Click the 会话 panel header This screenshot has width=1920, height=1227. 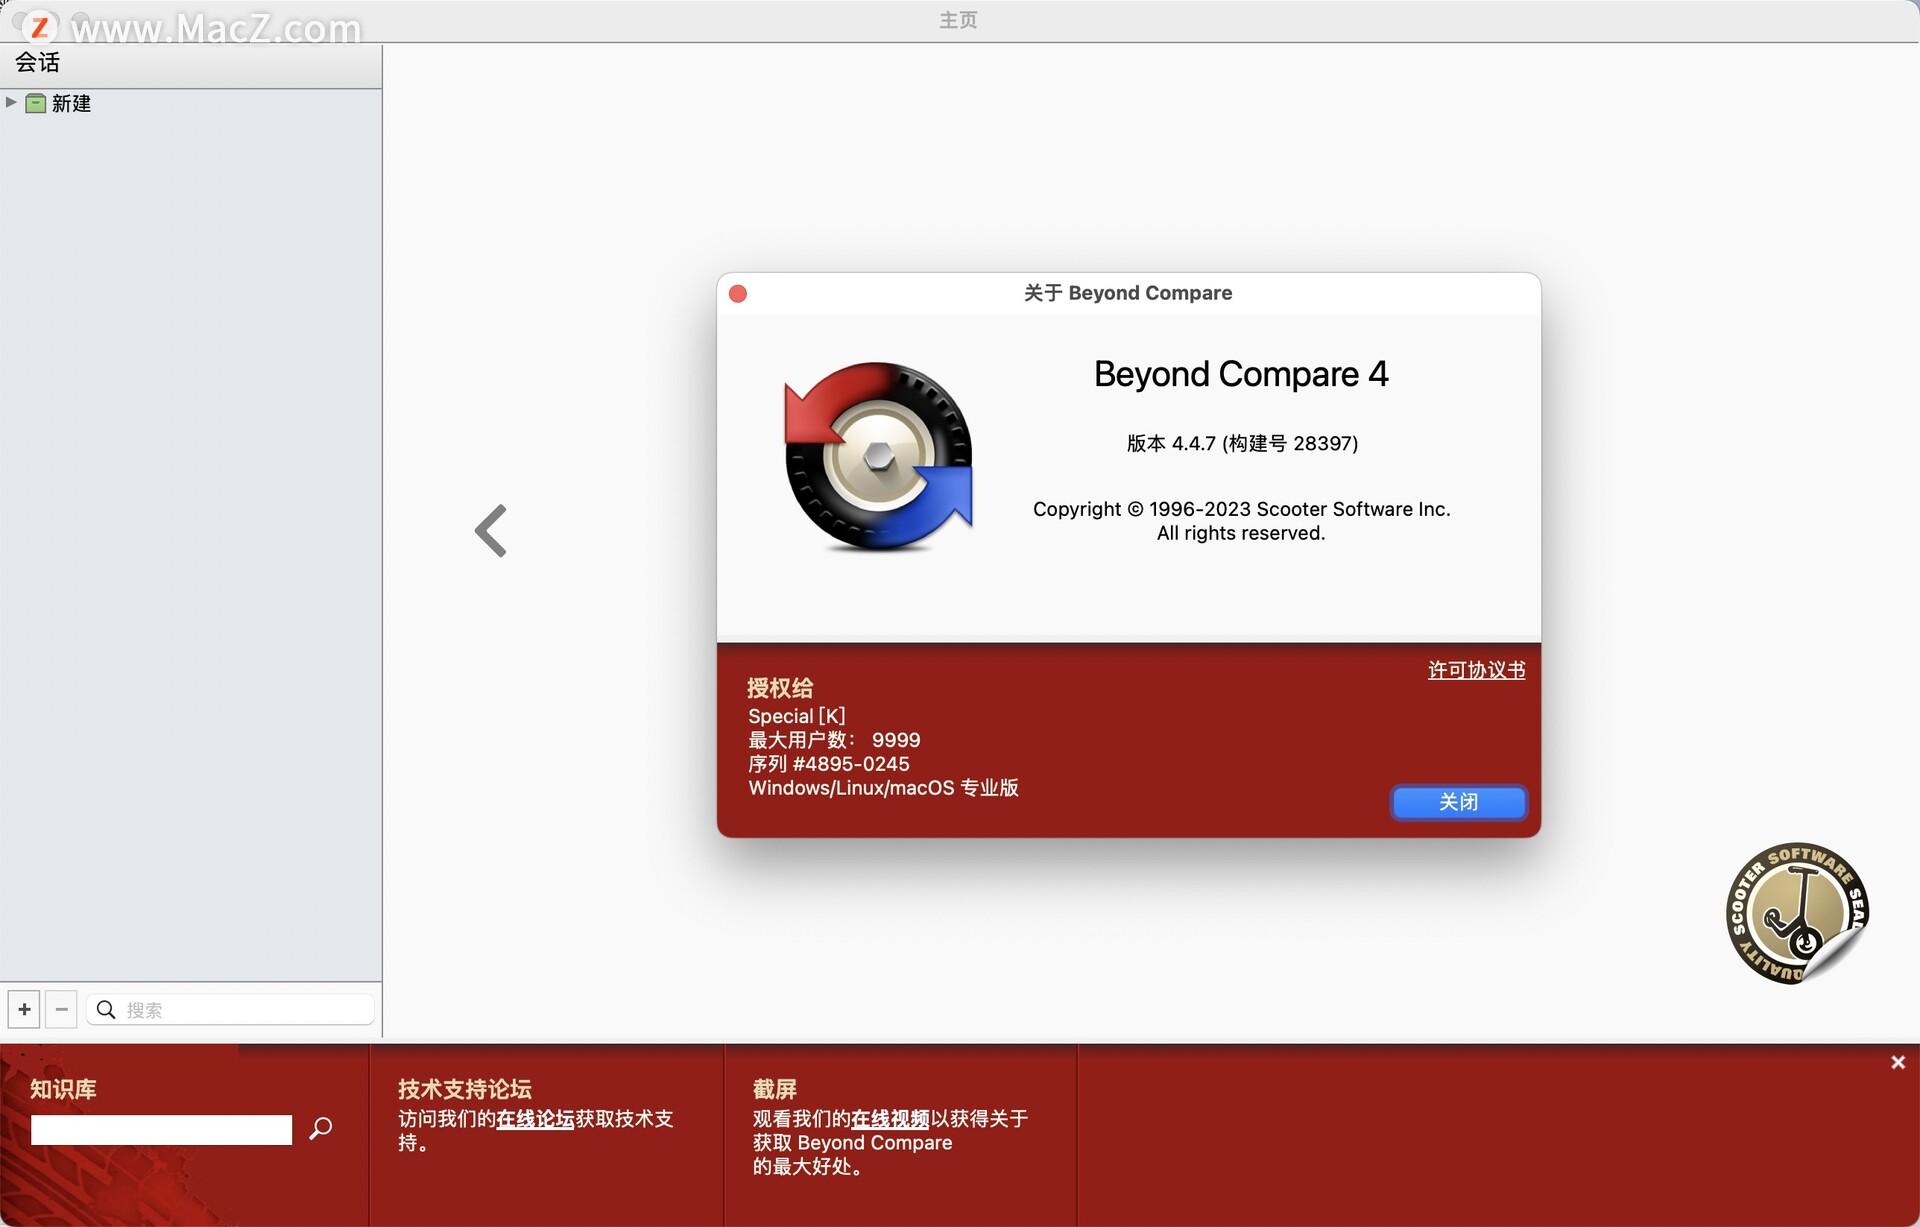(x=36, y=63)
